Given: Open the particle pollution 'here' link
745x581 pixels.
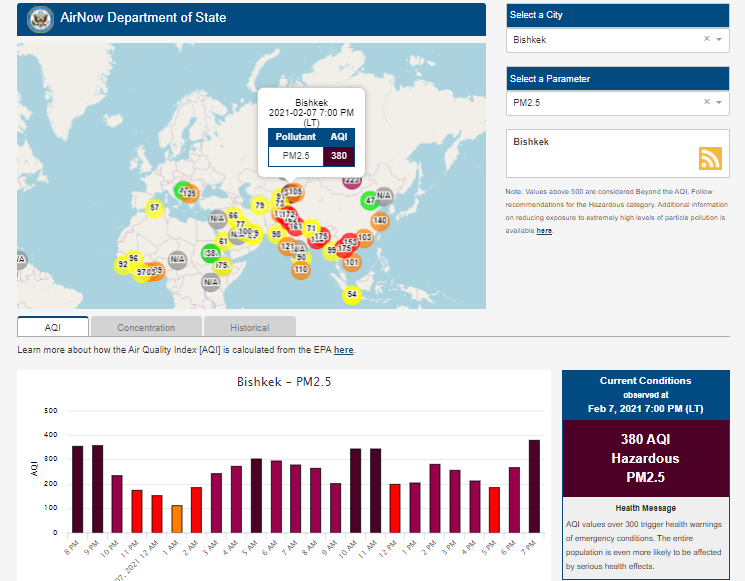Looking at the screenshot, I should pyautogui.click(x=544, y=231).
